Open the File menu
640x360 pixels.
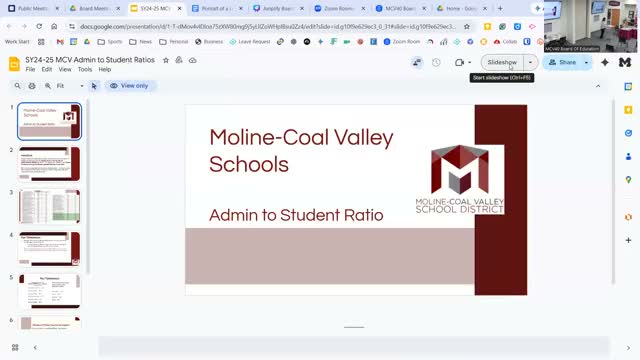(x=30, y=69)
